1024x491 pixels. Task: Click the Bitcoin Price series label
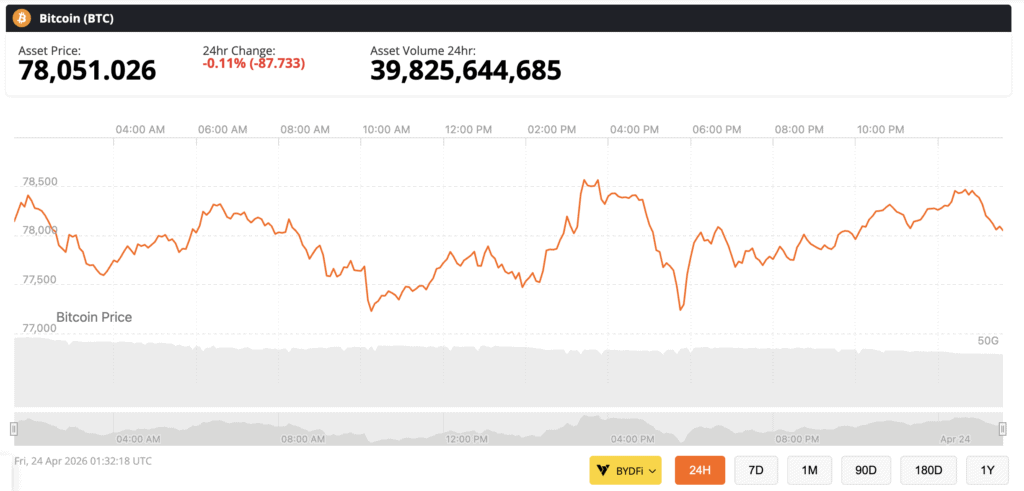click(94, 317)
